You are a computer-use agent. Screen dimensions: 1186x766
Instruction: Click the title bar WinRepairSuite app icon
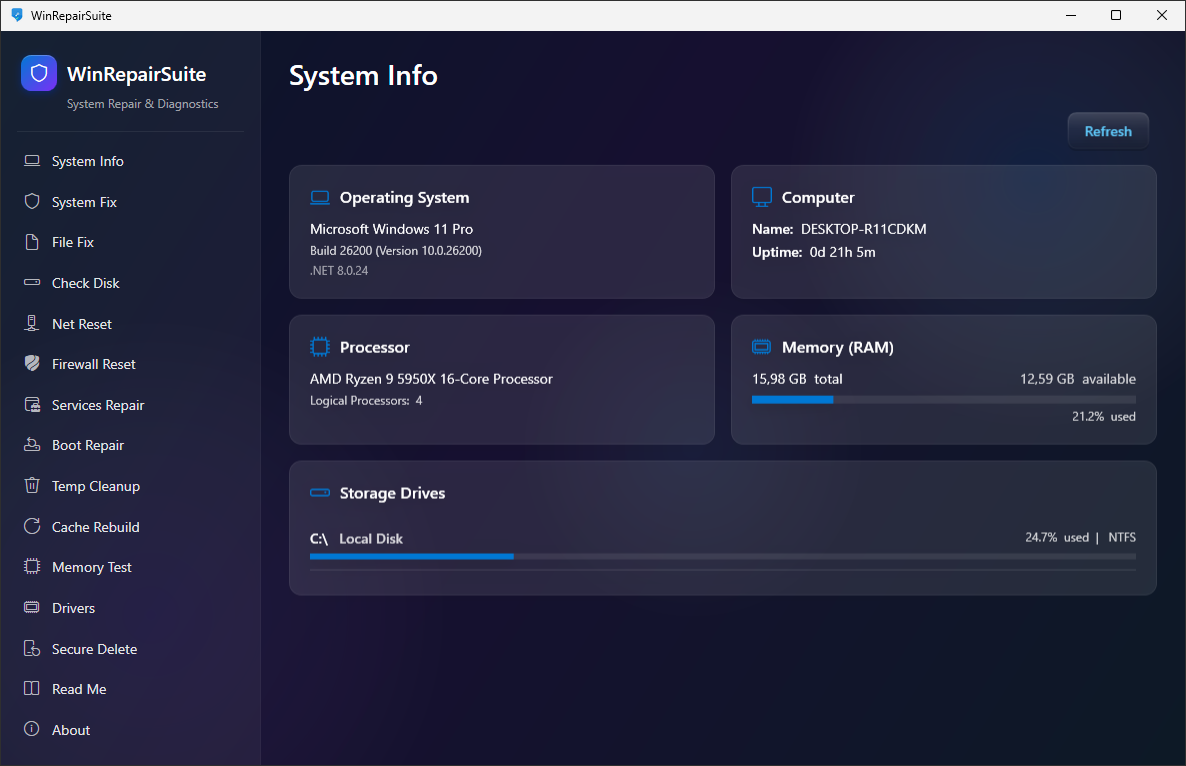(x=17, y=15)
